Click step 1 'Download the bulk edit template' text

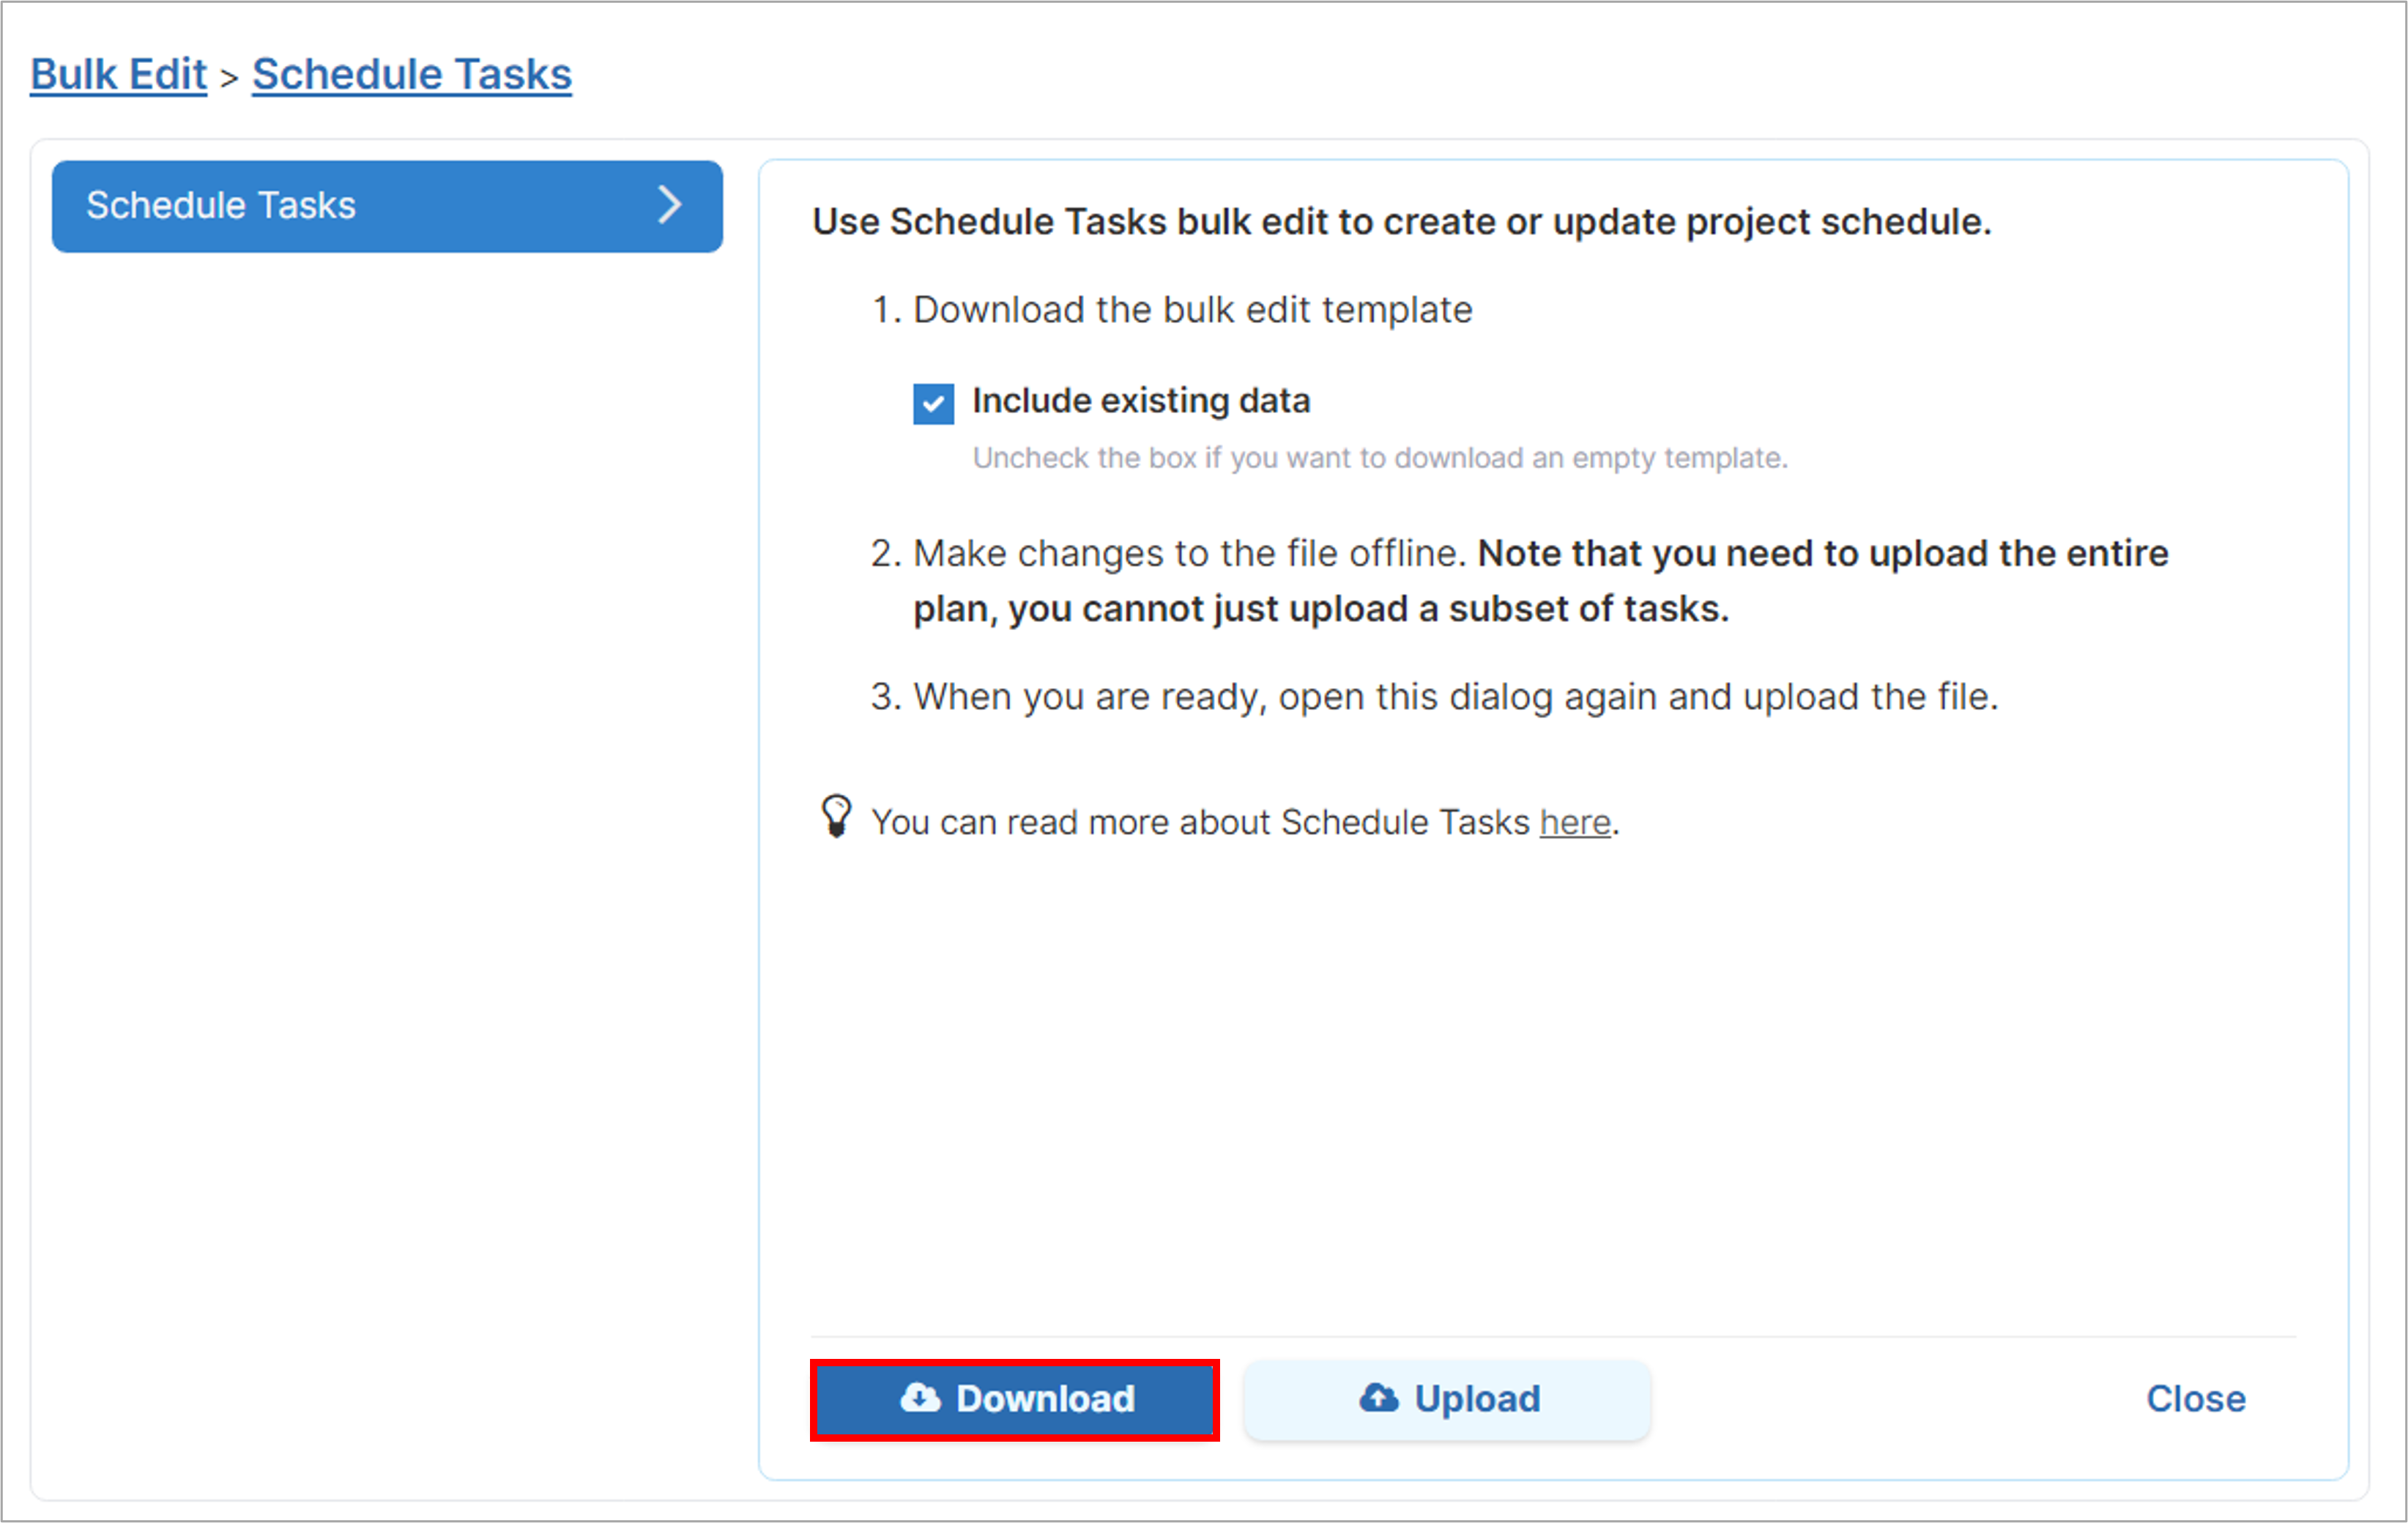click(1192, 310)
